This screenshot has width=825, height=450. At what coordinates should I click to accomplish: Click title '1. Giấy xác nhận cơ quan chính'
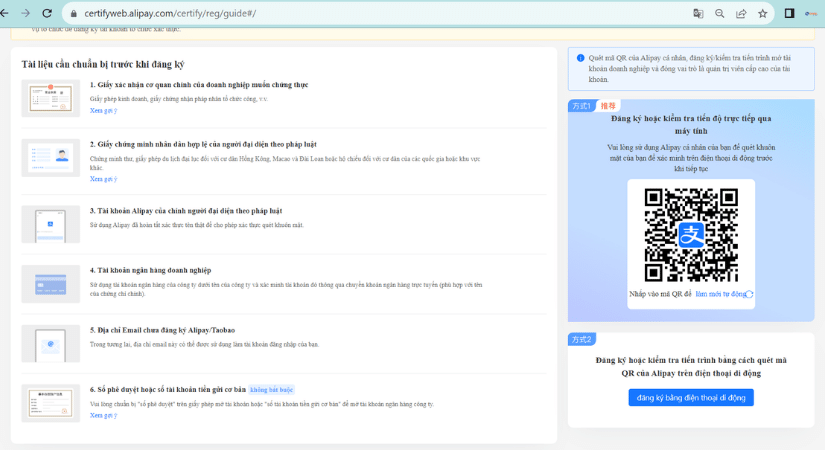tap(199, 85)
